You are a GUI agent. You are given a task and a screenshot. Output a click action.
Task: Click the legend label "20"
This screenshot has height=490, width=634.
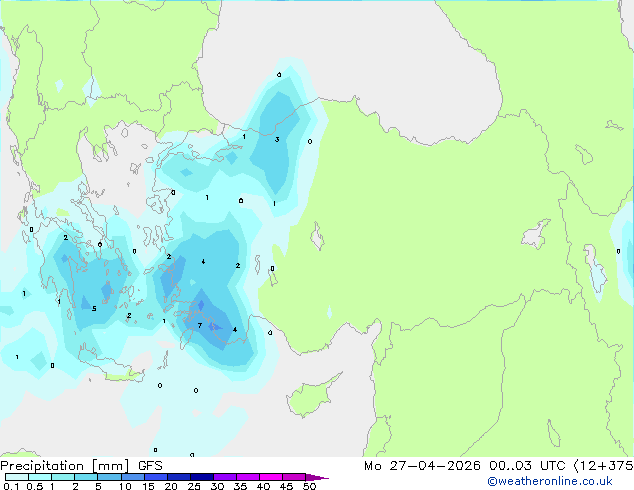coord(171,486)
